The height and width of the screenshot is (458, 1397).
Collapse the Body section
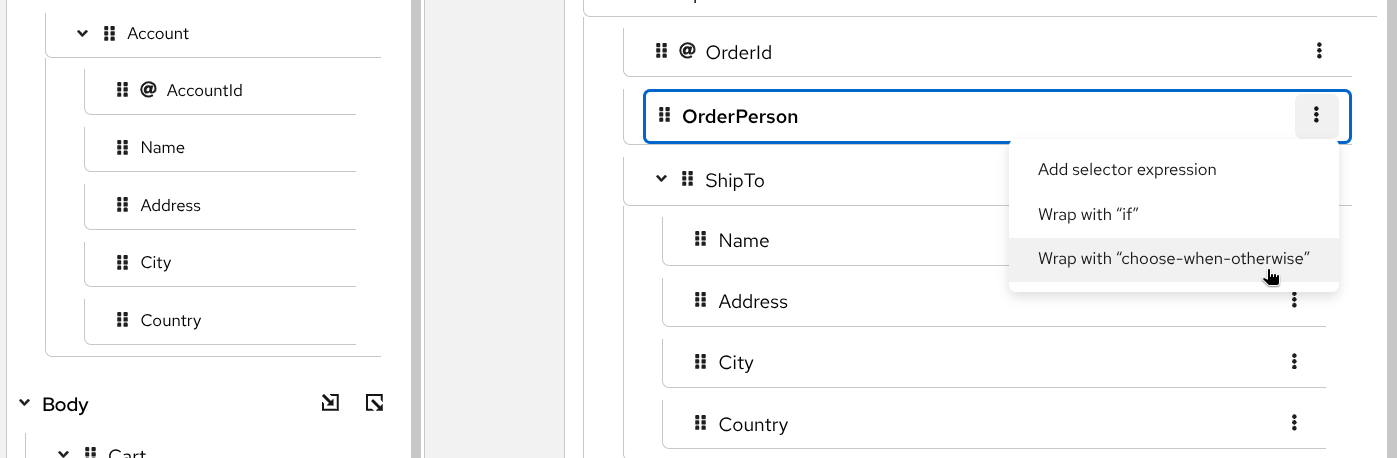pyautogui.click(x=24, y=404)
